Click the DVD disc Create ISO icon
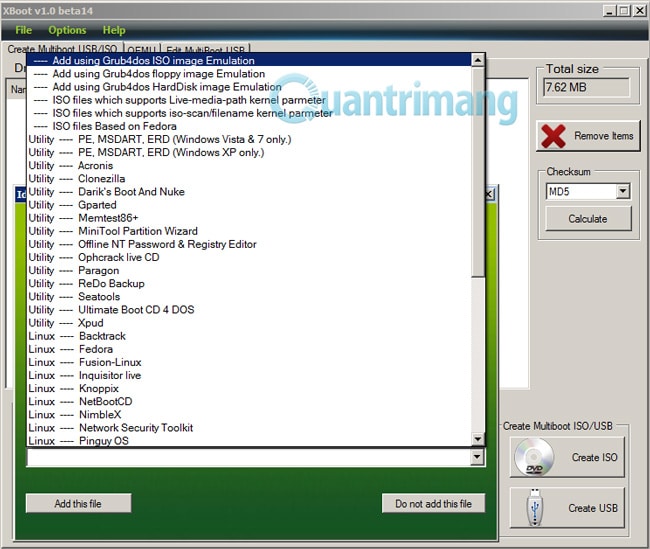The image size is (650, 549). click(x=534, y=457)
